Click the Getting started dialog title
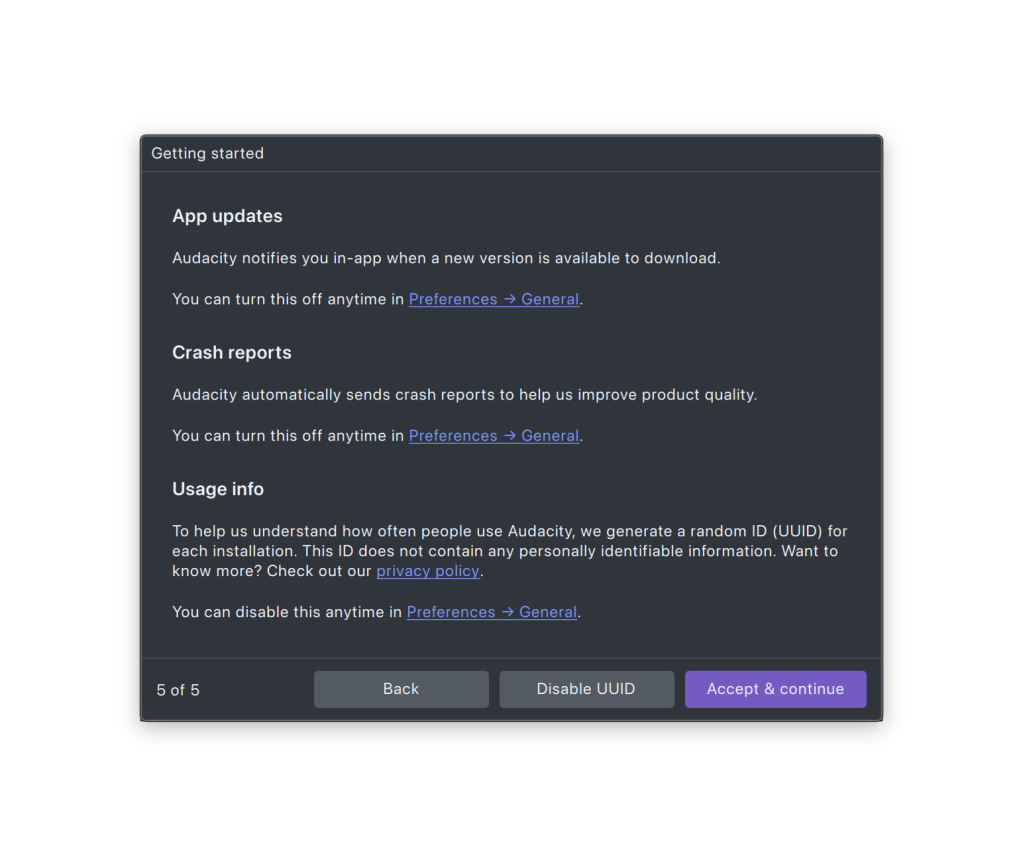The width and height of the screenshot is (1023, 867). coord(207,153)
